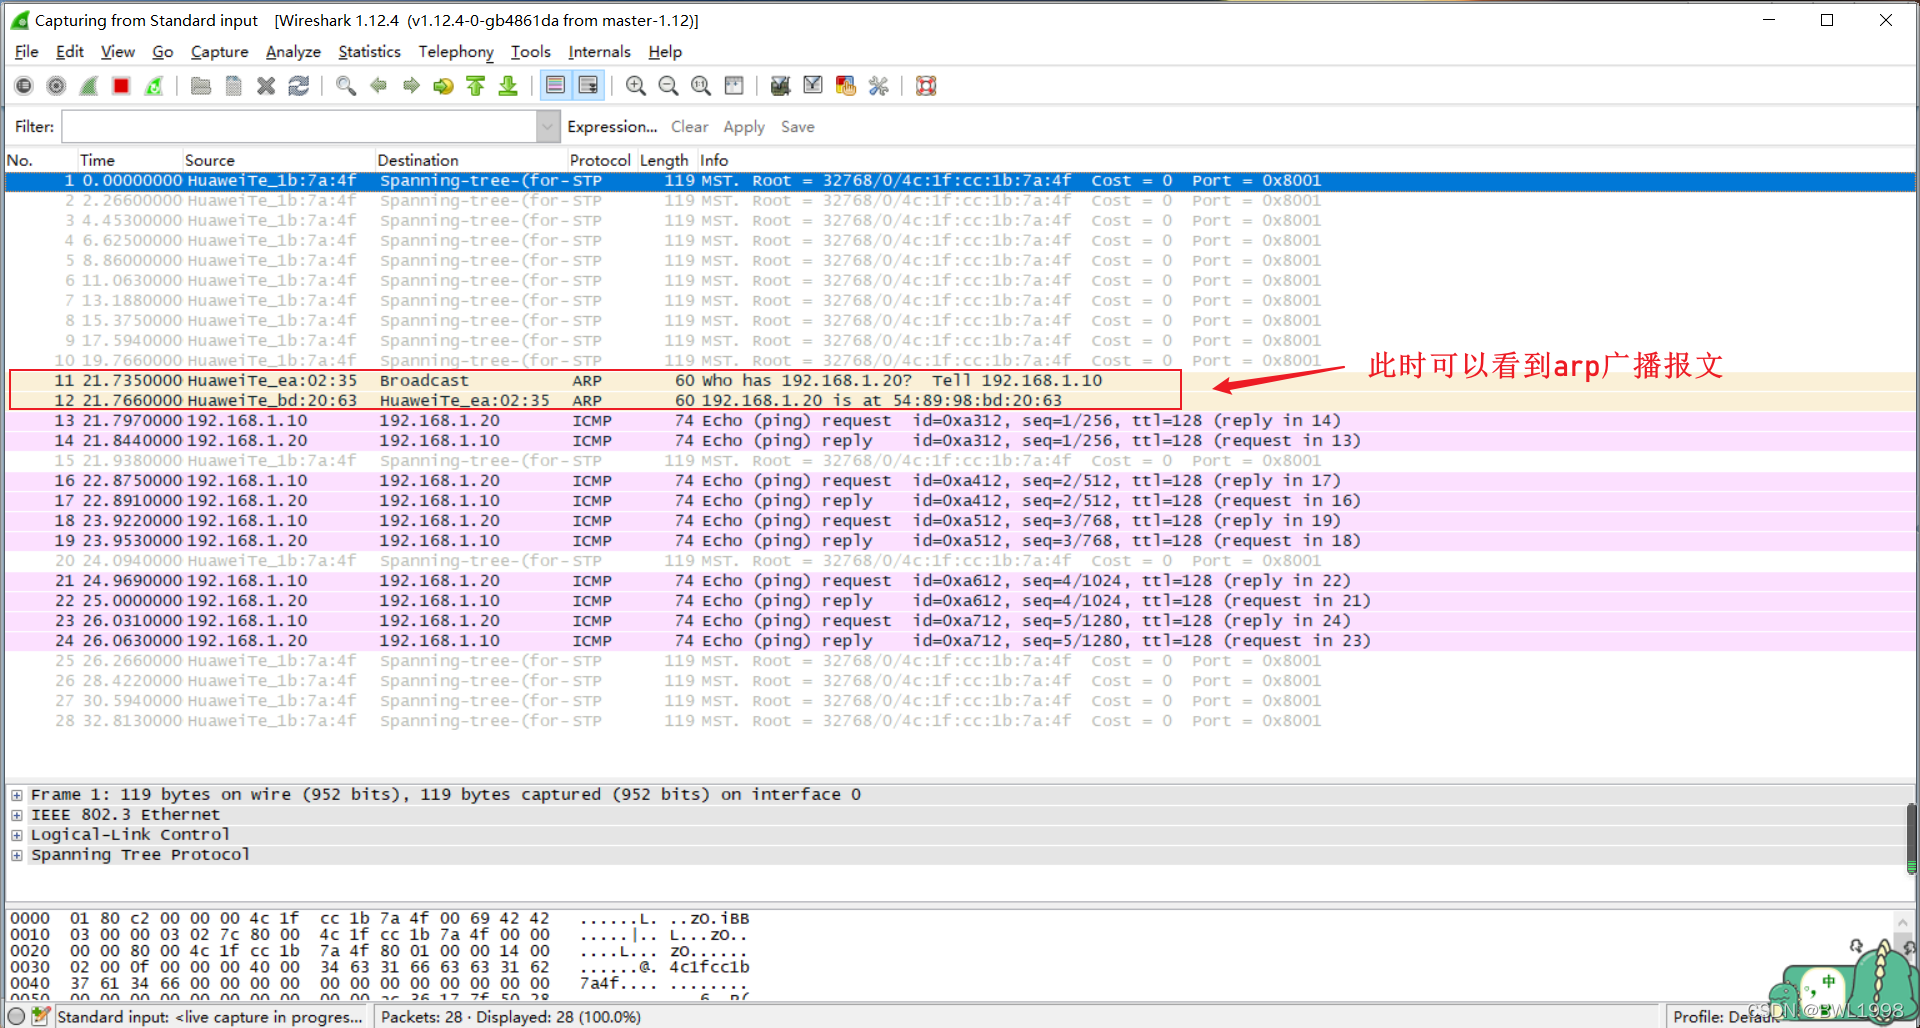
Task: Open the File menu
Action: (x=27, y=52)
